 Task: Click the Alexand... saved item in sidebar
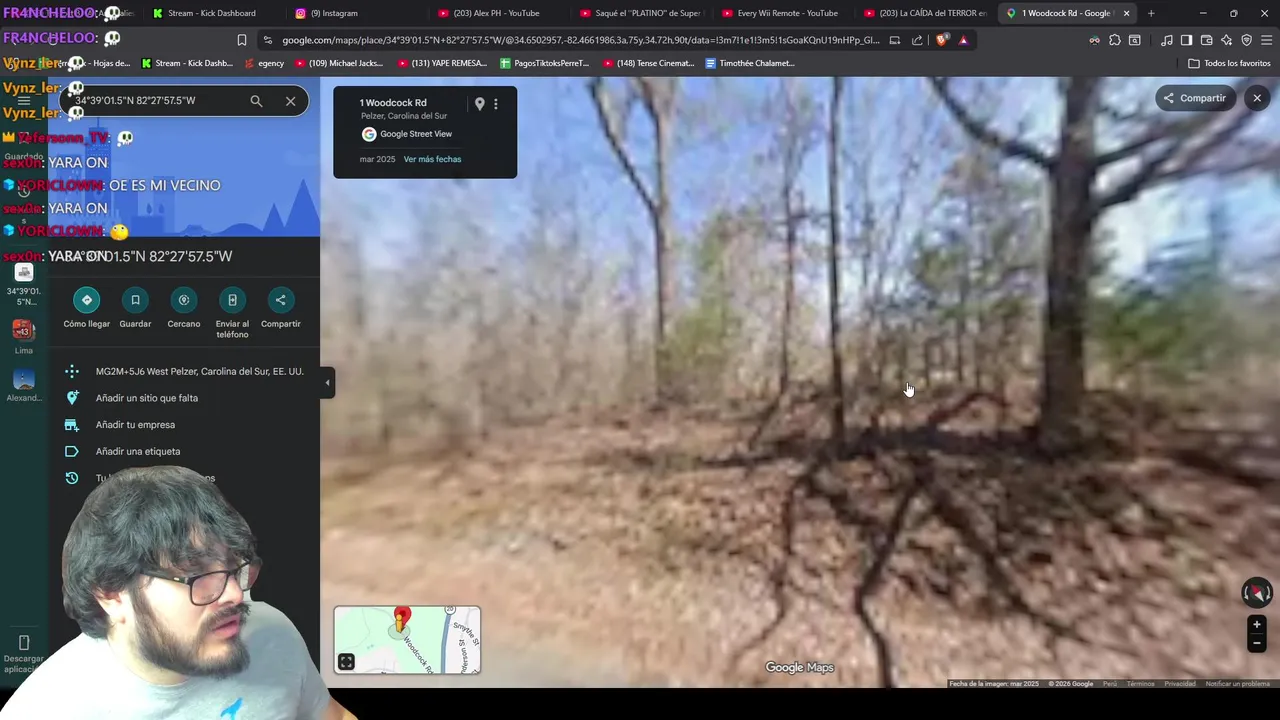24,385
